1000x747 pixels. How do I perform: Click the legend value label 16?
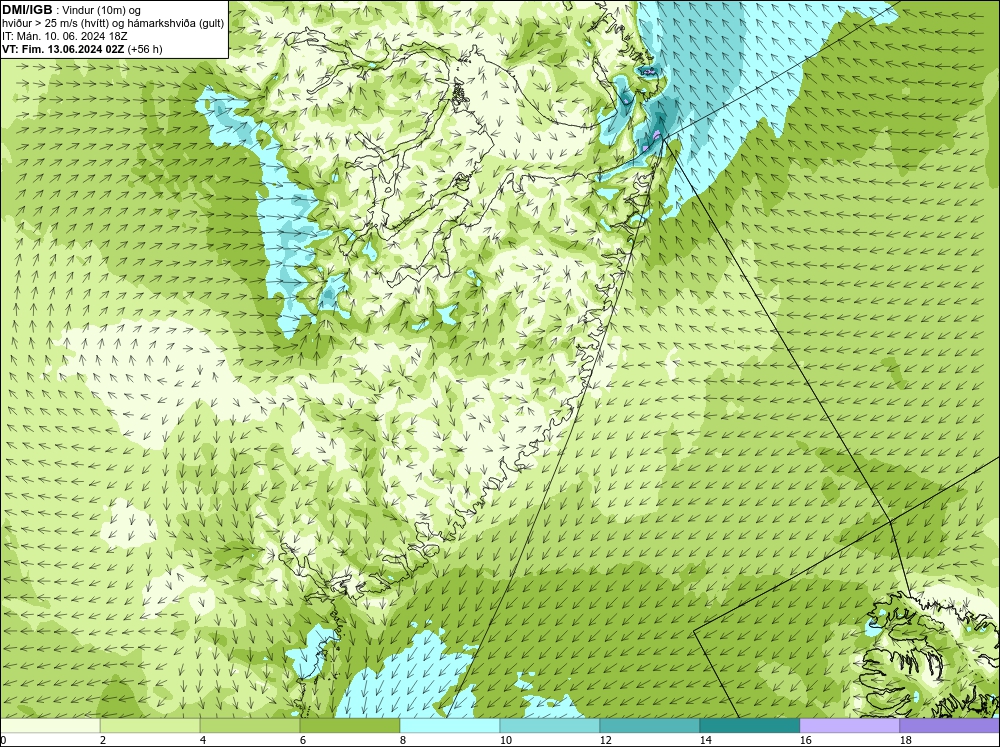coord(805,740)
